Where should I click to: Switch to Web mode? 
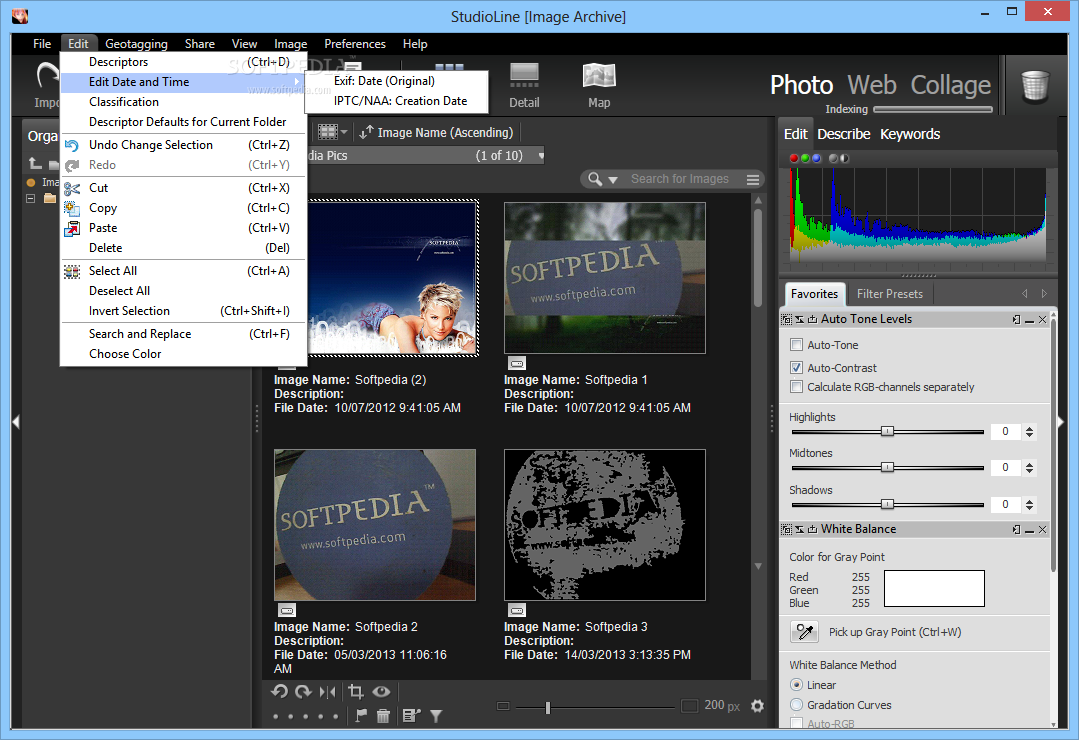click(872, 85)
